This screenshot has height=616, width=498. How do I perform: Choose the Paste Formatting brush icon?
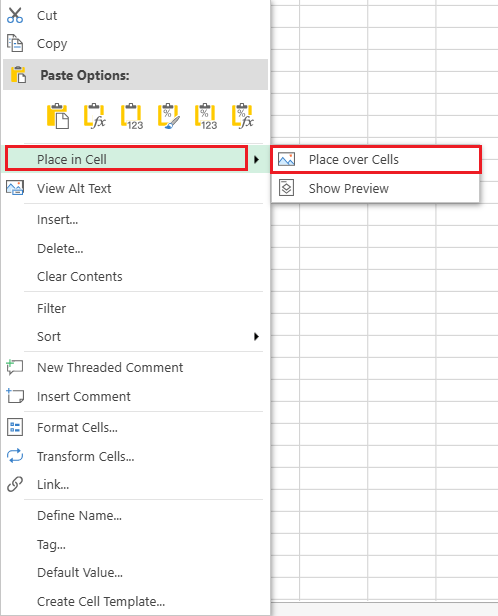(168, 116)
